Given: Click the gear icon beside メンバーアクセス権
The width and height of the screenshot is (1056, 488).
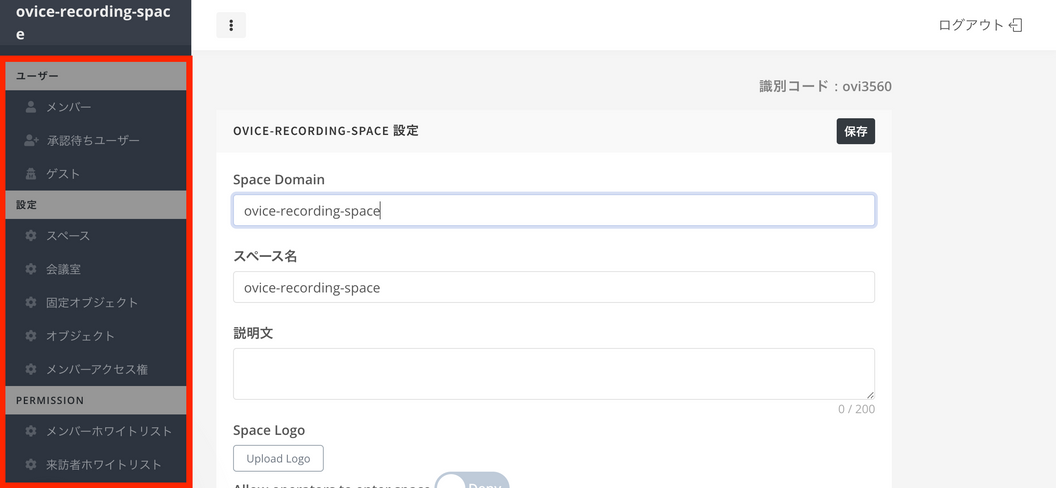Looking at the screenshot, I should click(30, 370).
